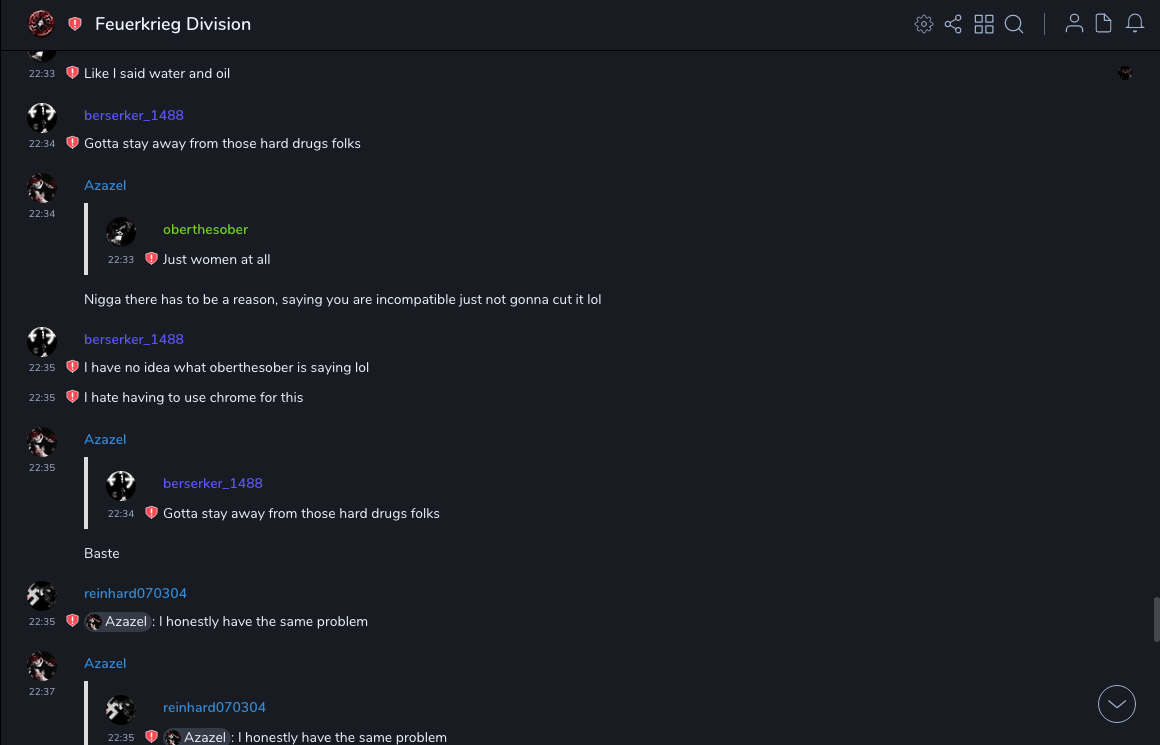This screenshot has height=745, width=1160.
Task: Click shield icon beside 'I hate having to use chrome'
Action: point(72,397)
